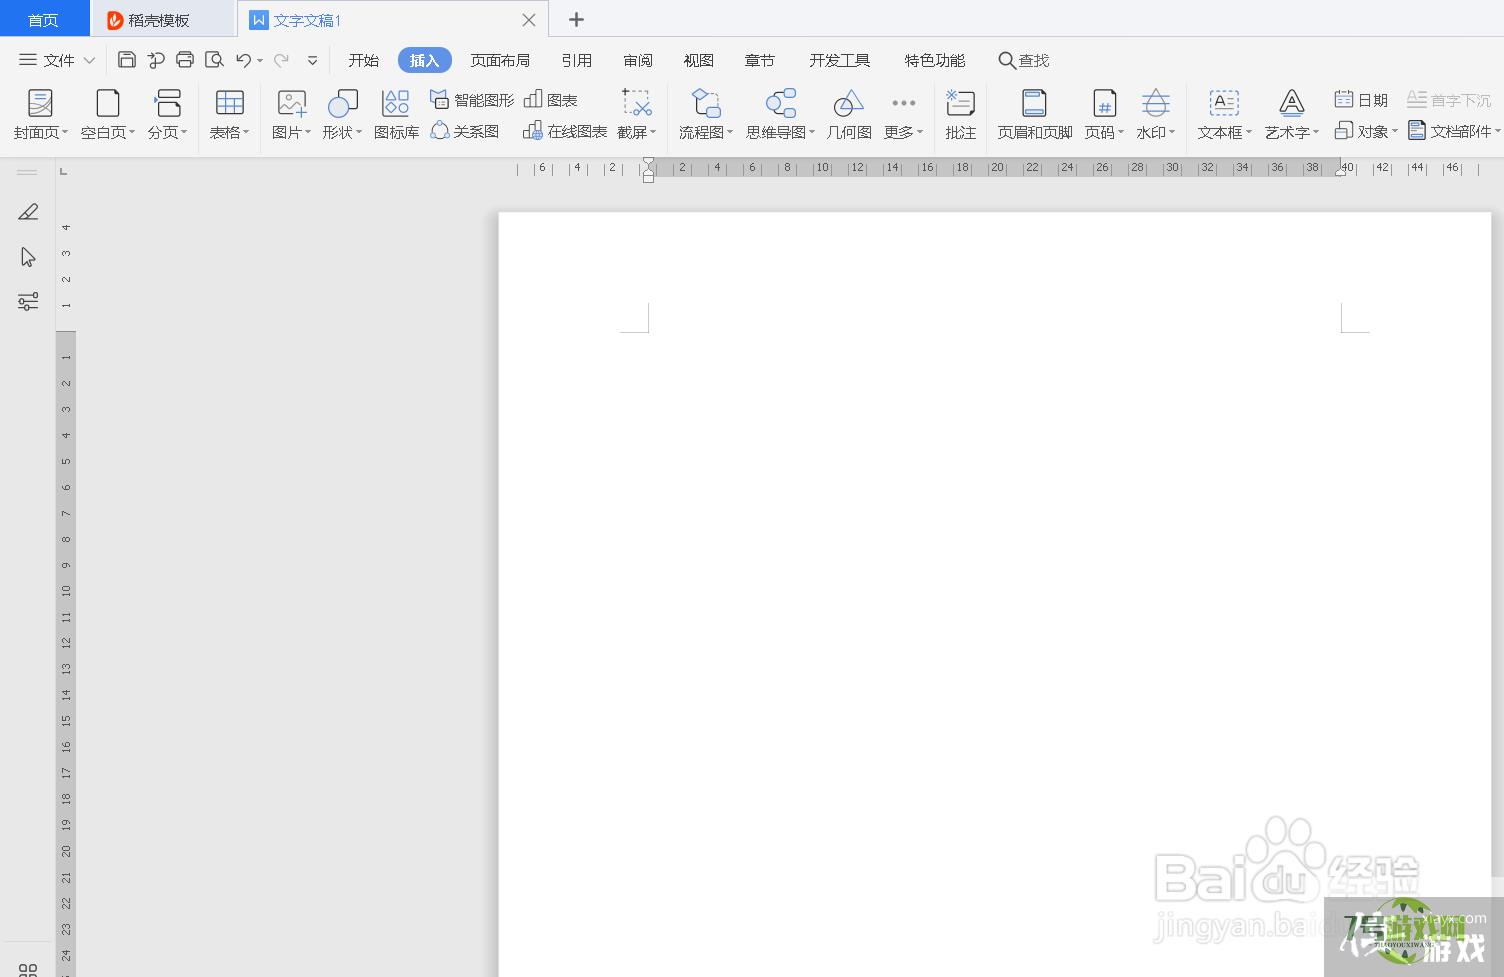Insert a blank page (空白页)

pos(108,115)
